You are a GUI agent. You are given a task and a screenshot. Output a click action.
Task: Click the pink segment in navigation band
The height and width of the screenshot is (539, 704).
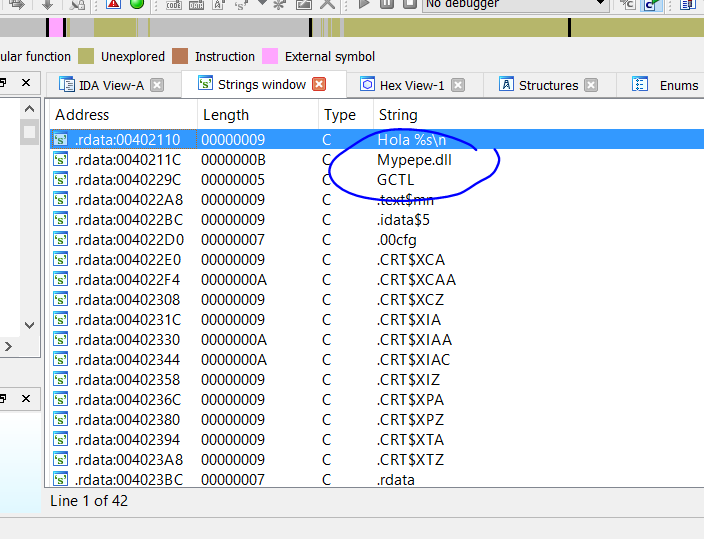57,28
